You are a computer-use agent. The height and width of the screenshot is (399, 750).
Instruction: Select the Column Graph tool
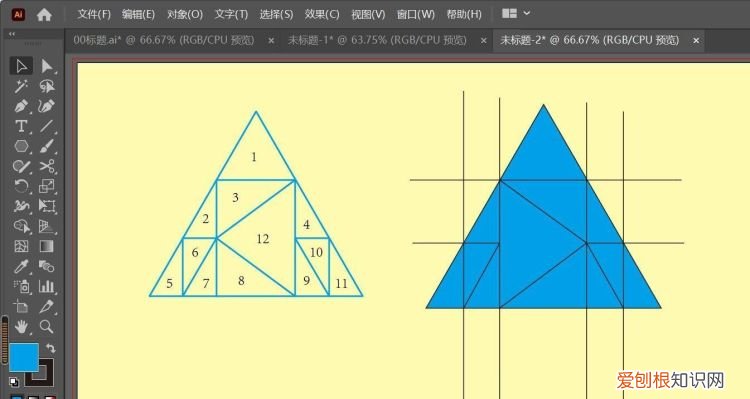(x=47, y=287)
